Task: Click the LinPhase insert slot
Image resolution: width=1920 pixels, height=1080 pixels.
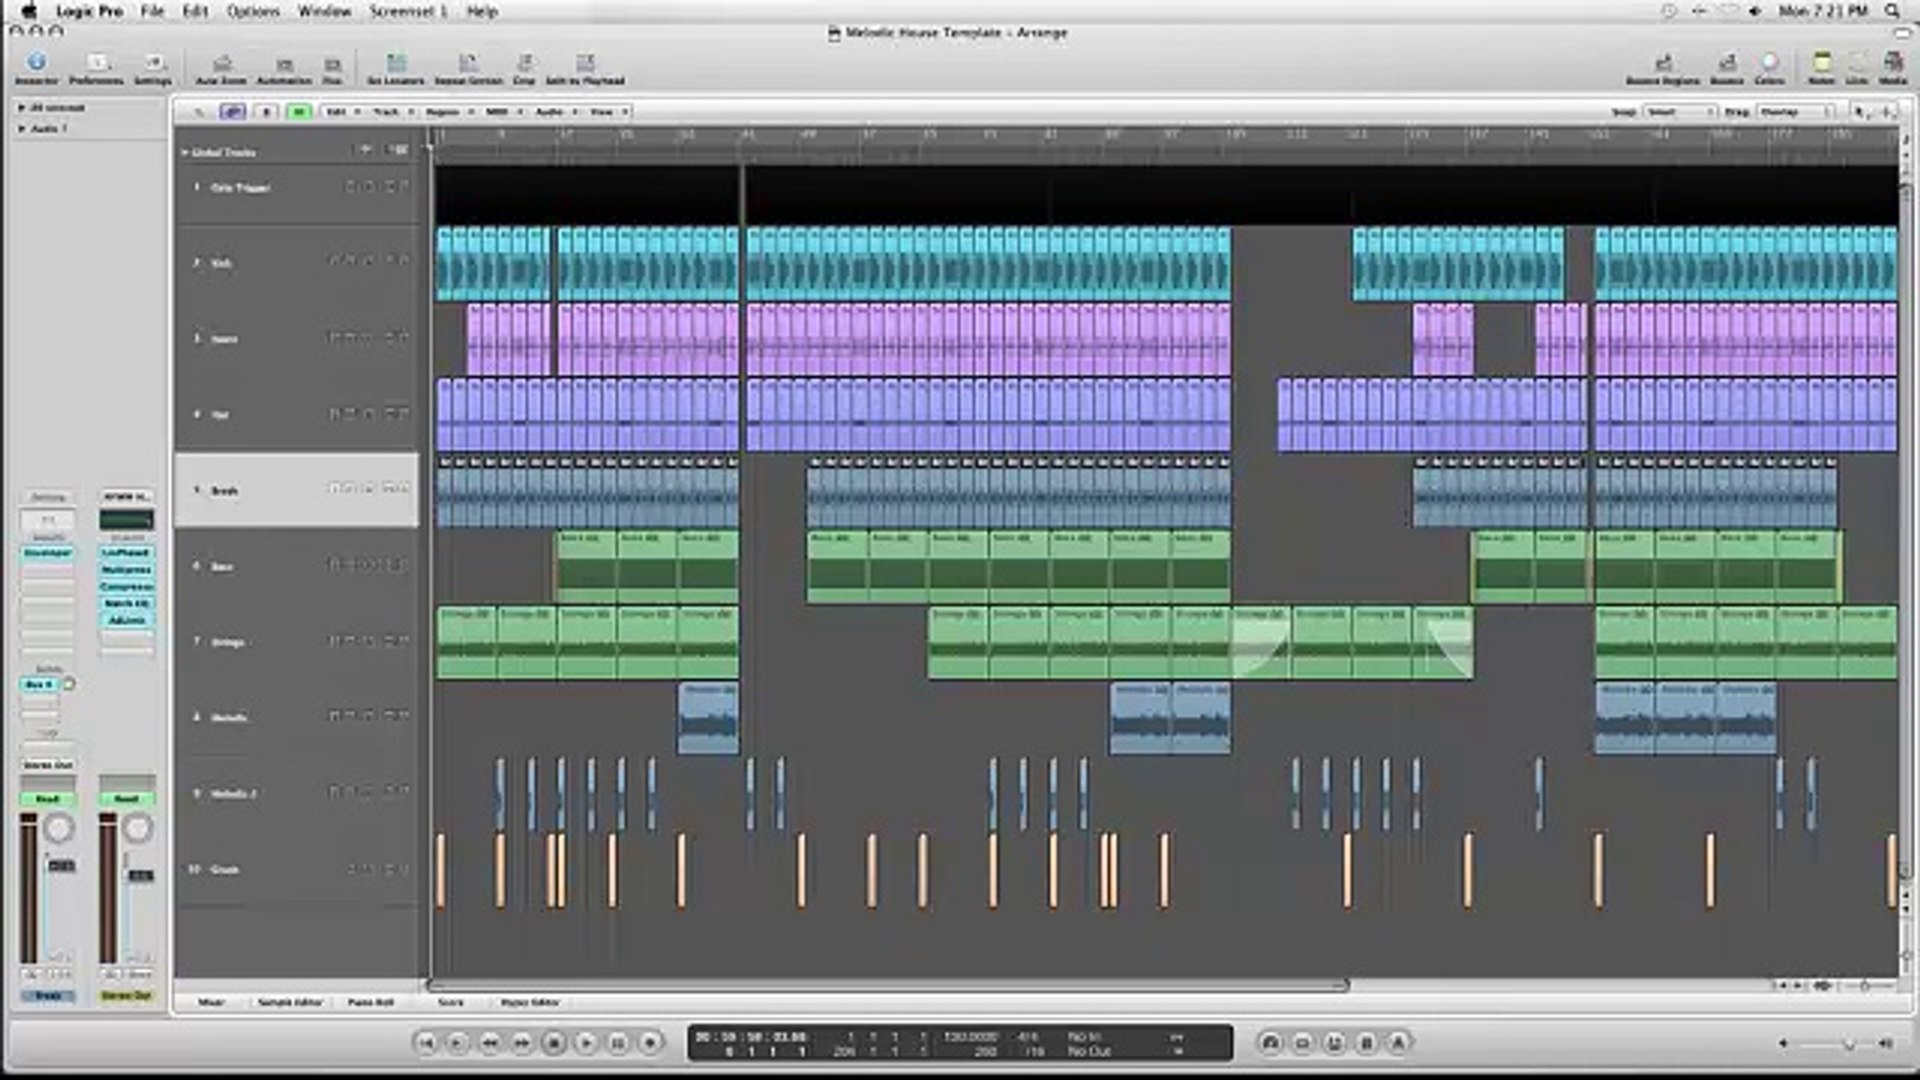Action: click(x=126, y=553)
